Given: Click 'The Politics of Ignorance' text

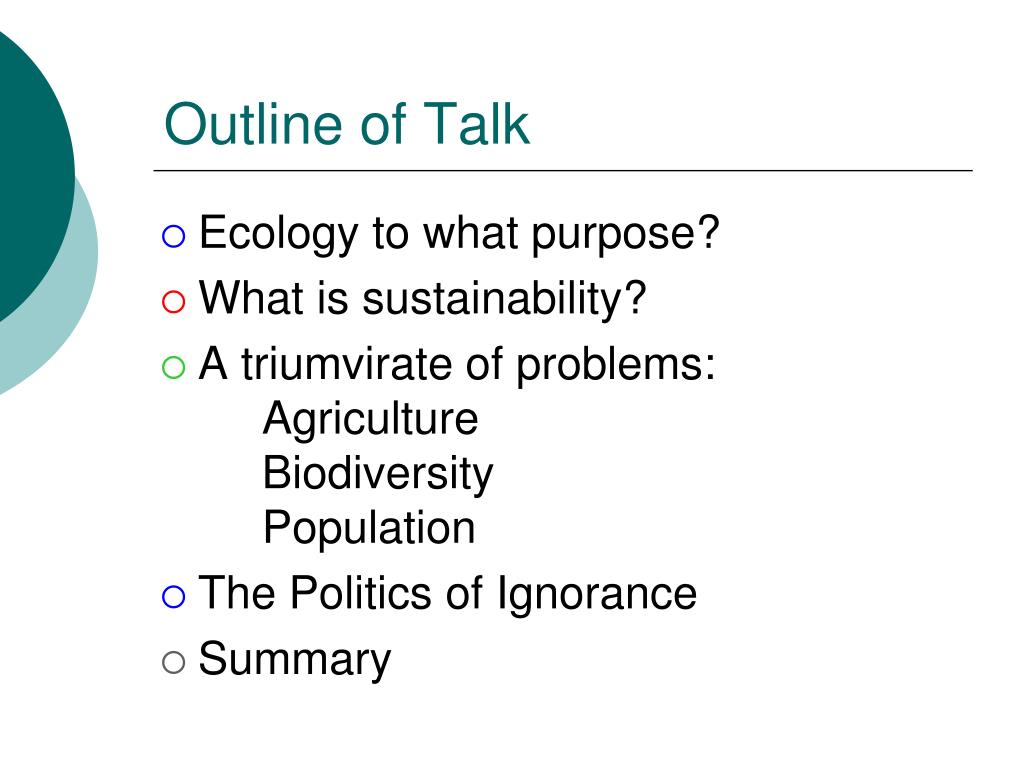Looking at the screenshot, I should (x=447, y=594).
